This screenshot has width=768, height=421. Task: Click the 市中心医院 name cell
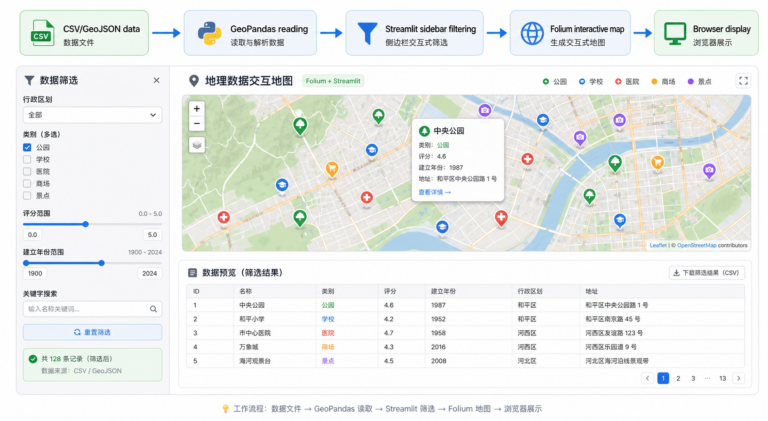(255, 333)
